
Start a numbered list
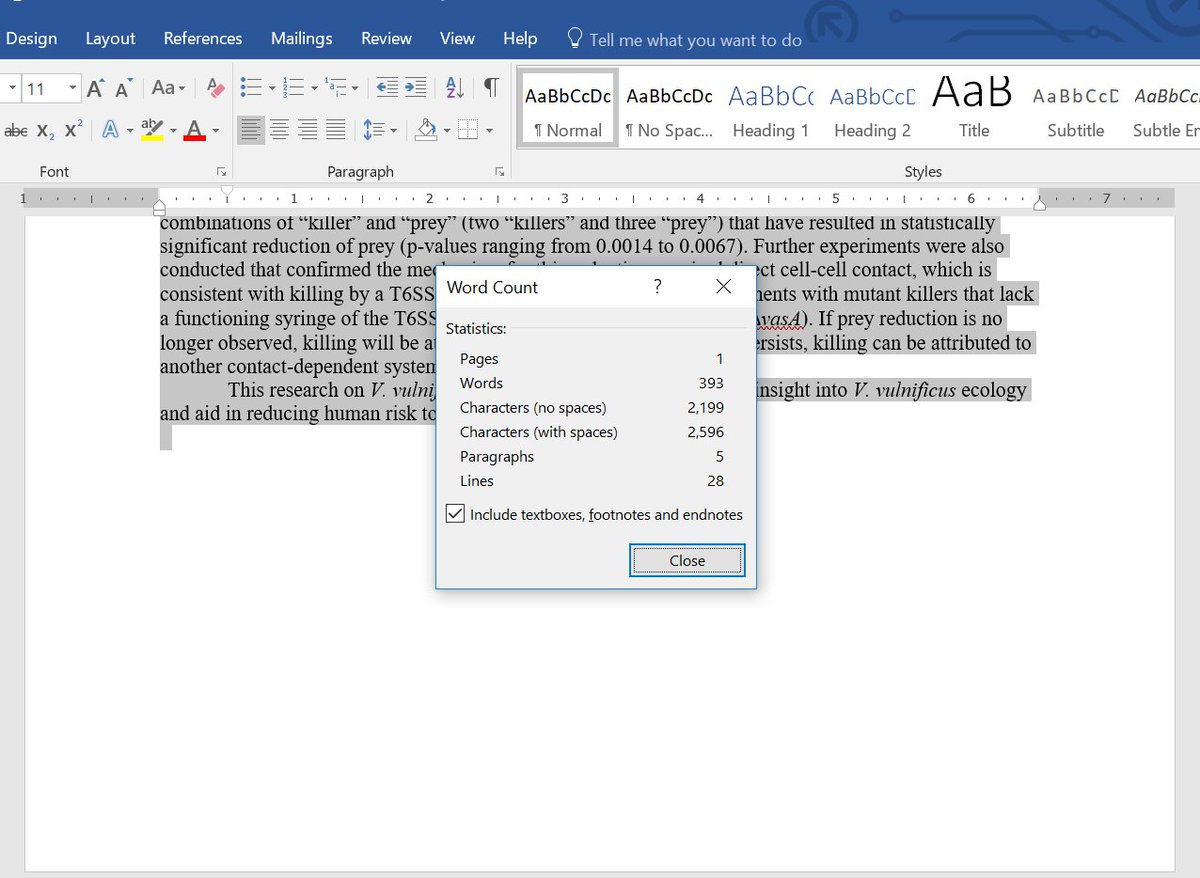click(293, 88)
